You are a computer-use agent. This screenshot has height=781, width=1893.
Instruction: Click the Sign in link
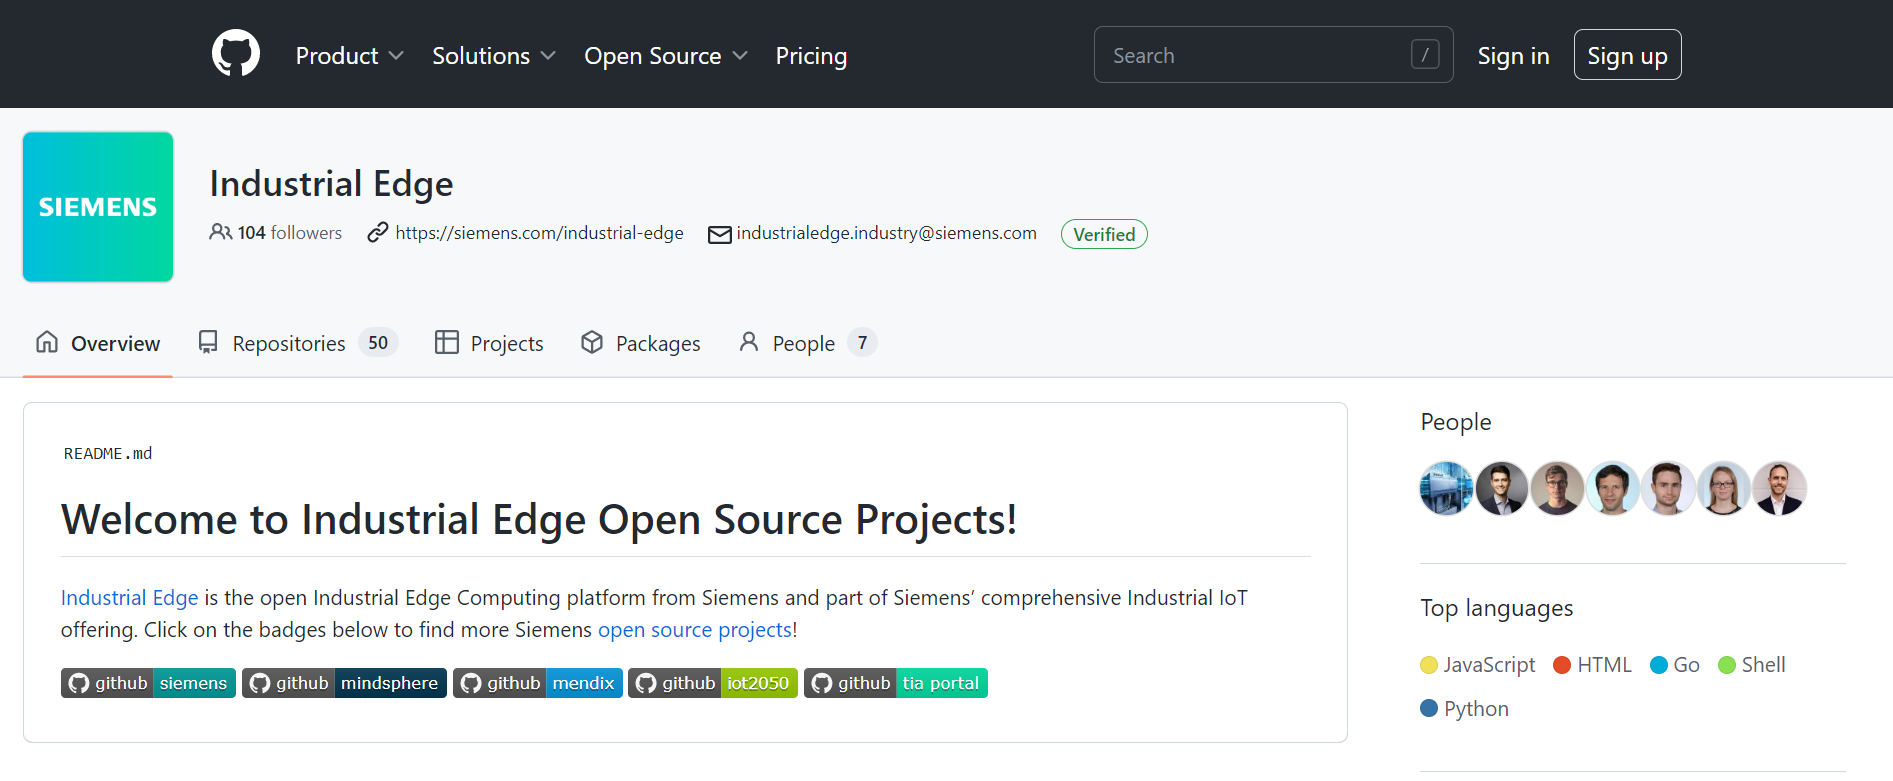pyautogui.click(x=1513, y=56)
